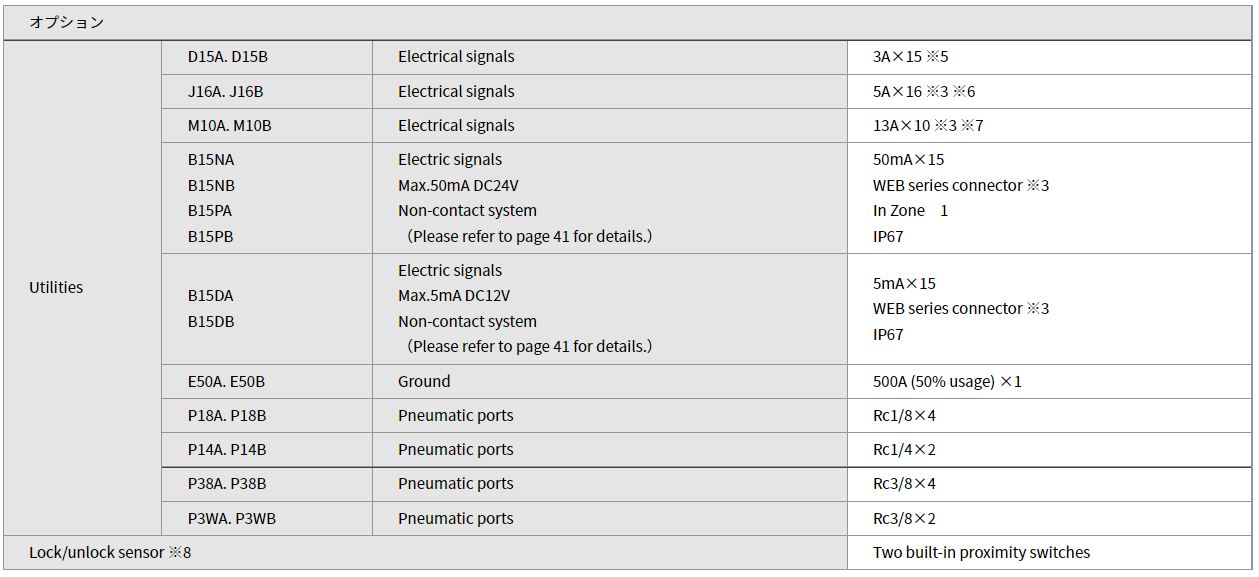Image resolution: width=1259 pixels, height=577 pixels.
Task: Select the P38A. P38B model code
Action: [227, 484]
